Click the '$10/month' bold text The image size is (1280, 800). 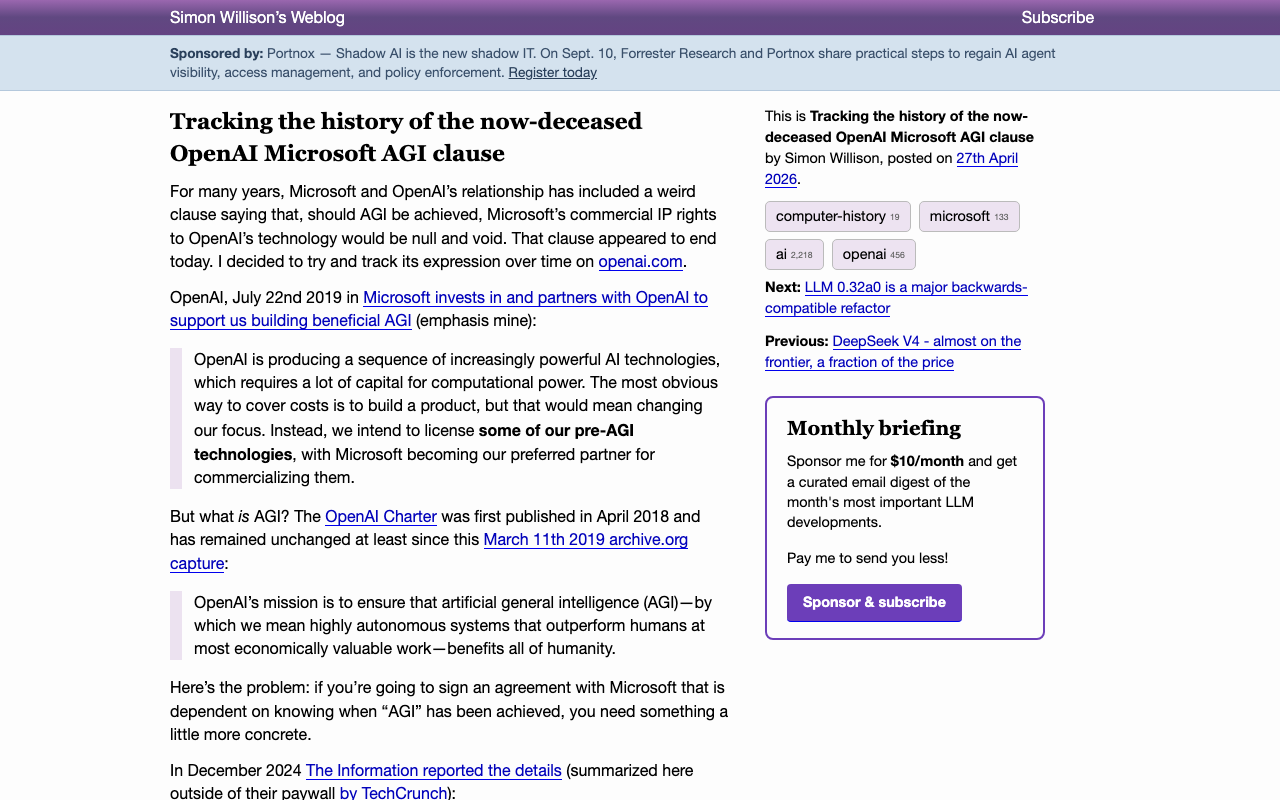point(927,461)
